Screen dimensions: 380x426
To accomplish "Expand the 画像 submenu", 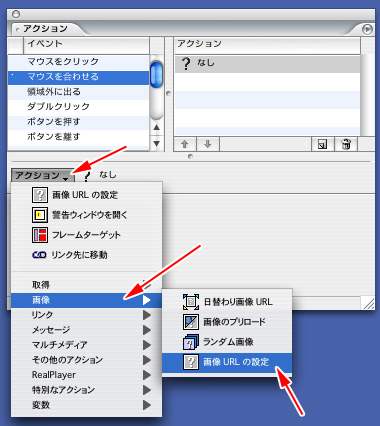I will [86, 300].
